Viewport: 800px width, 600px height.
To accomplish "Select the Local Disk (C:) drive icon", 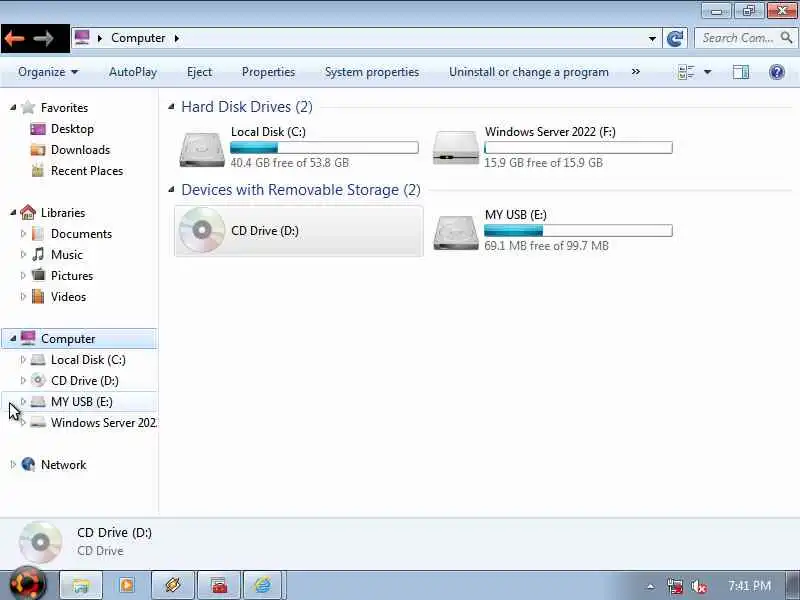I will 202,149.
